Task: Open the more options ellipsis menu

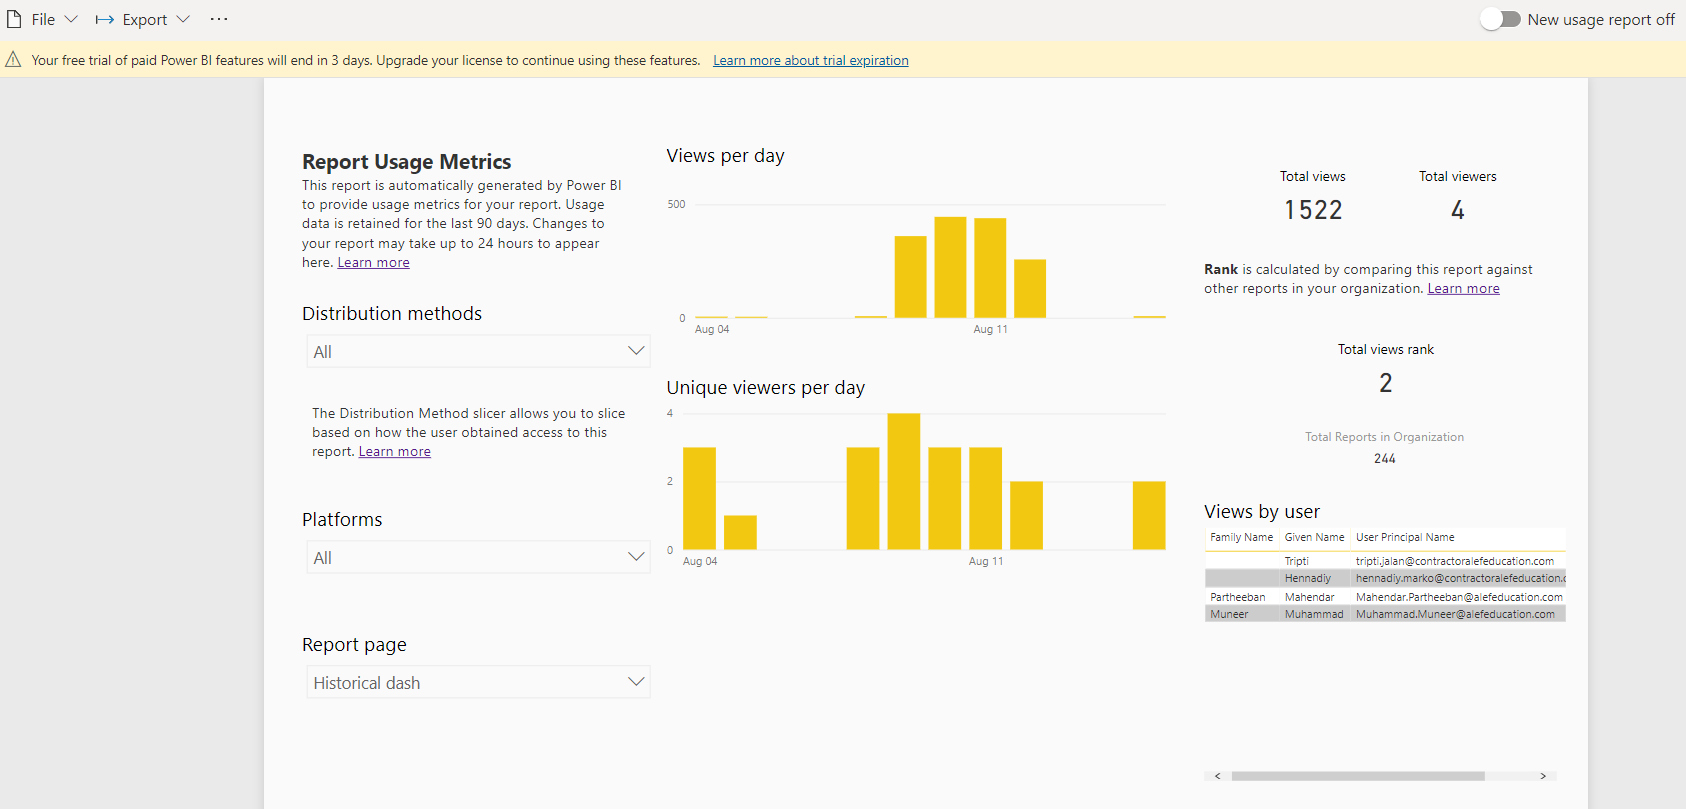Action: 219,19
